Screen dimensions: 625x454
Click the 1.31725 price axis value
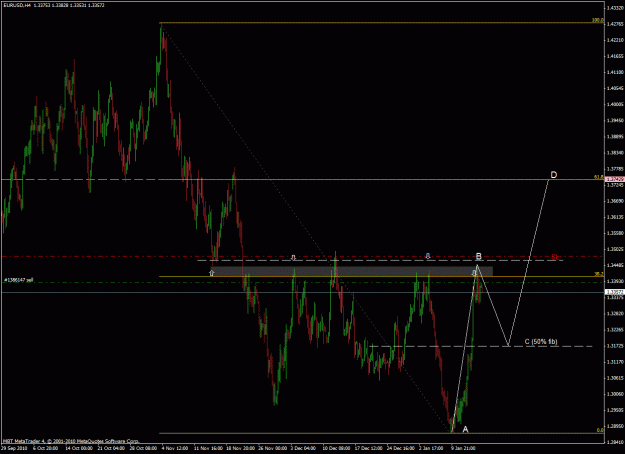pyautogui.click(x=615, y=346)
